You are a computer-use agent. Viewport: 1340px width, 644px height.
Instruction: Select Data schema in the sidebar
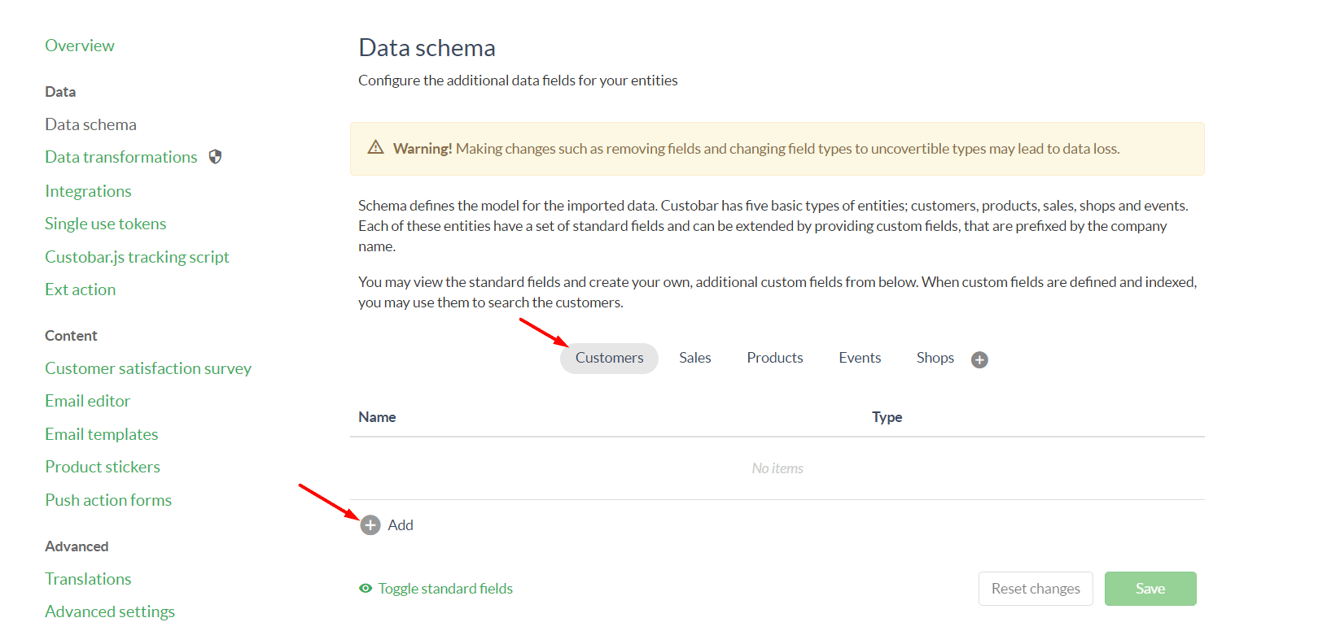[91, 125]
